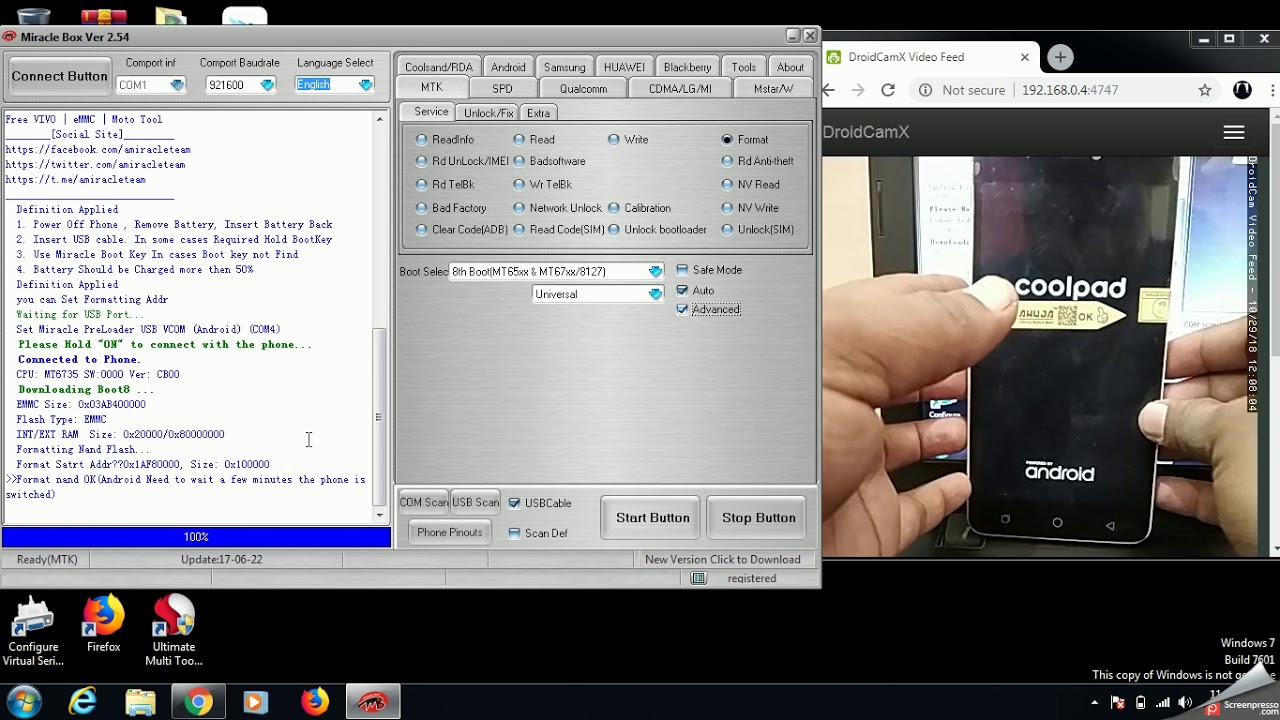Switch to Miracle Box taskbar icon

(373, 702)
